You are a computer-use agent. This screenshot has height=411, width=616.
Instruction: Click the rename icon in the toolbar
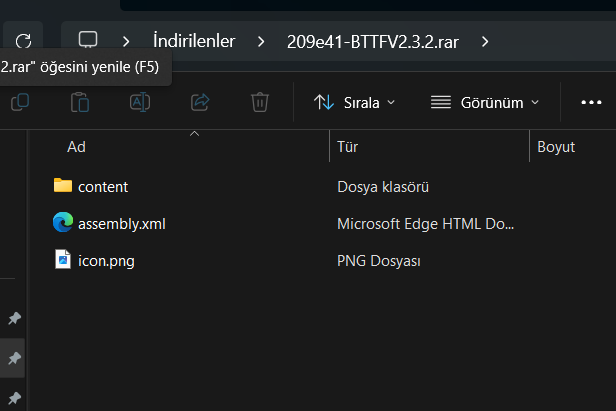(140, 102)
